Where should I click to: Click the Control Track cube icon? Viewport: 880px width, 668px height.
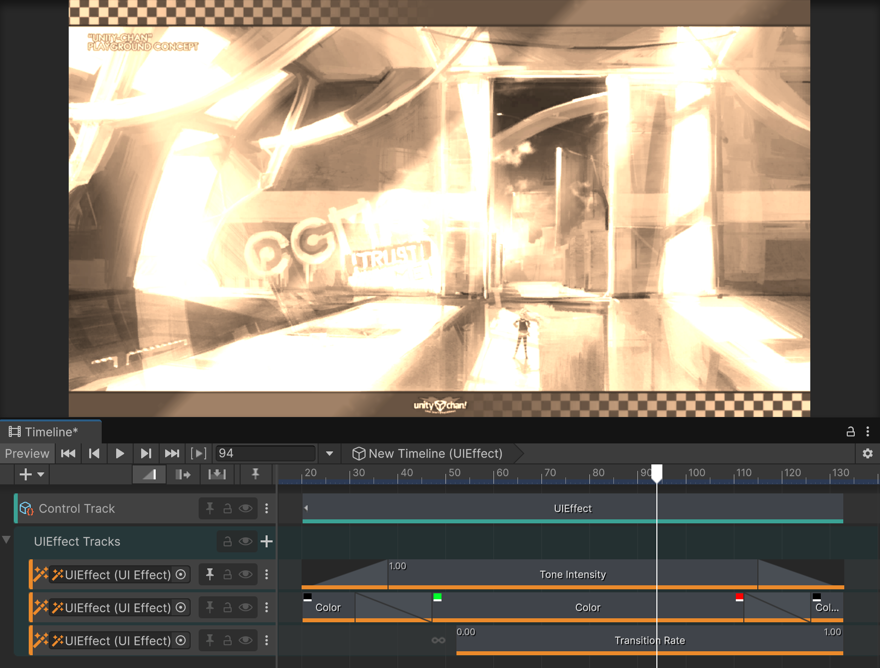(26, 509)
